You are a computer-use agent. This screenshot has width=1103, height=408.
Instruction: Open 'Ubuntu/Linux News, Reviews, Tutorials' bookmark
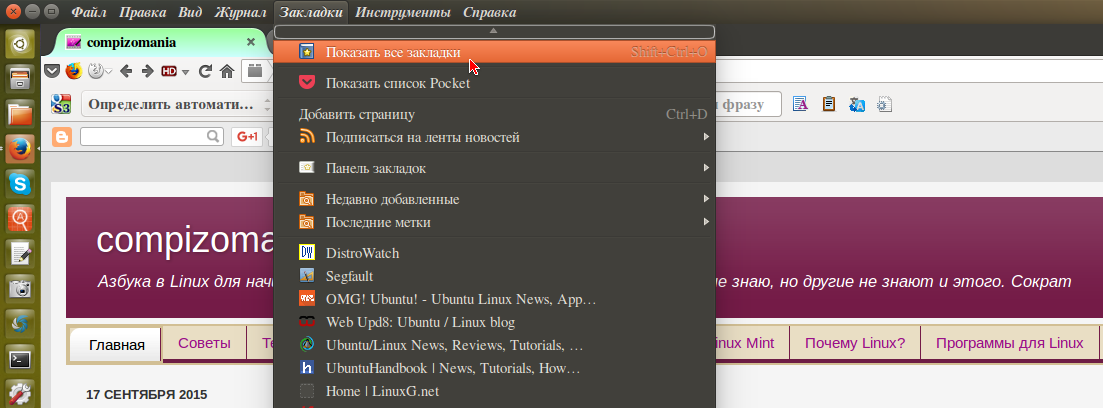coord(495,345)
